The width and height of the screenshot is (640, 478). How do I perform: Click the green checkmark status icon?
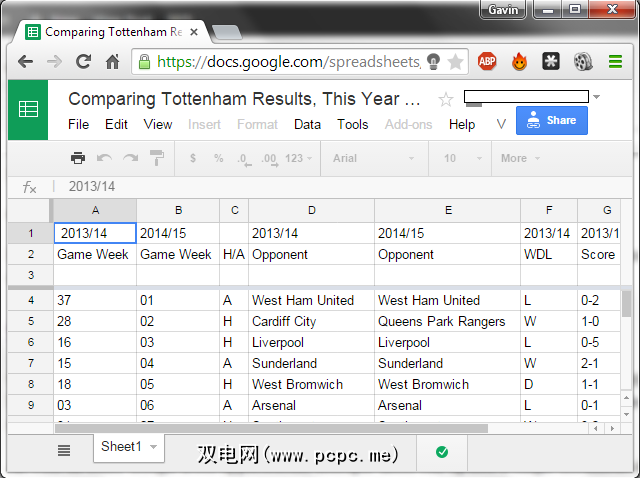coord(442,452)
